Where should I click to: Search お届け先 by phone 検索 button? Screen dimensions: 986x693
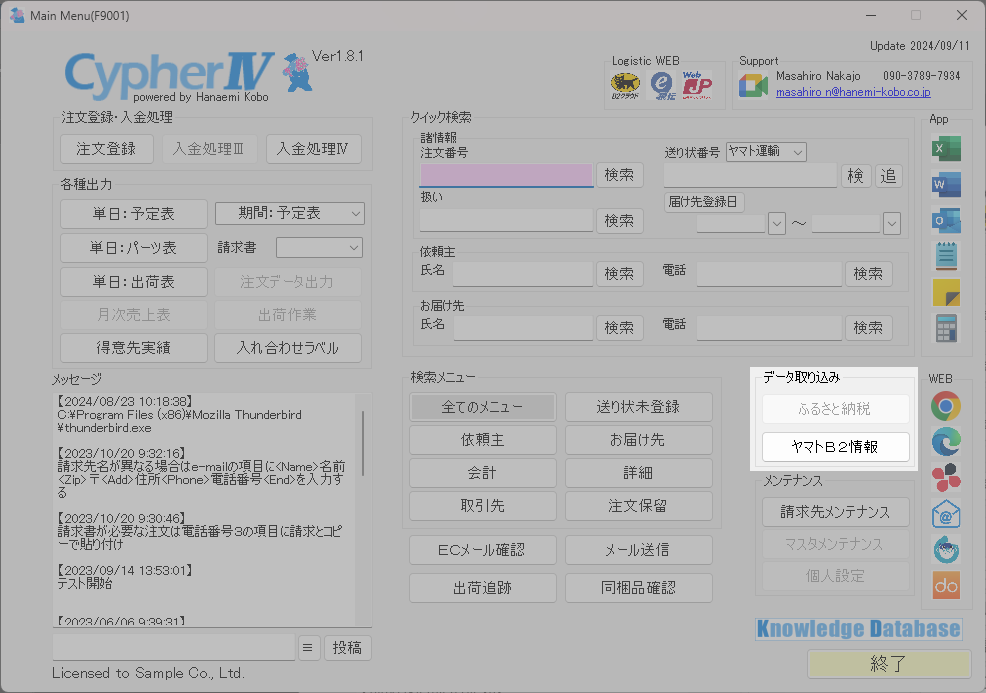[868, 328]
